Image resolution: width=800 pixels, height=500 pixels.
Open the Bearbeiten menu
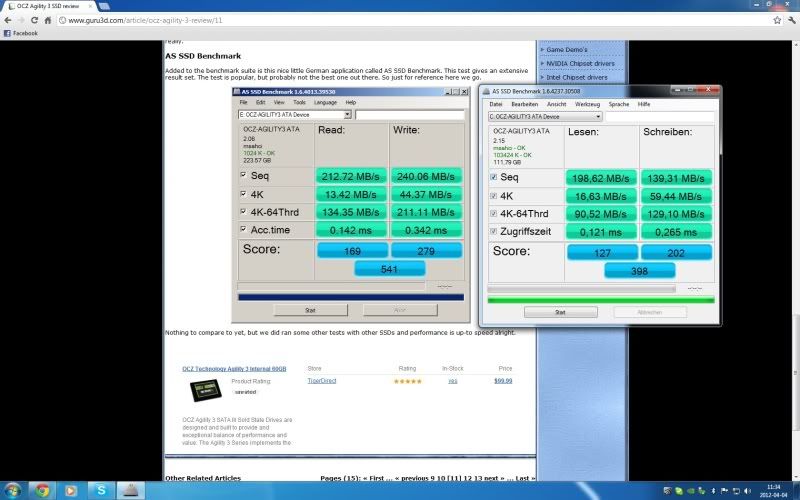click(x=524, y=104)
